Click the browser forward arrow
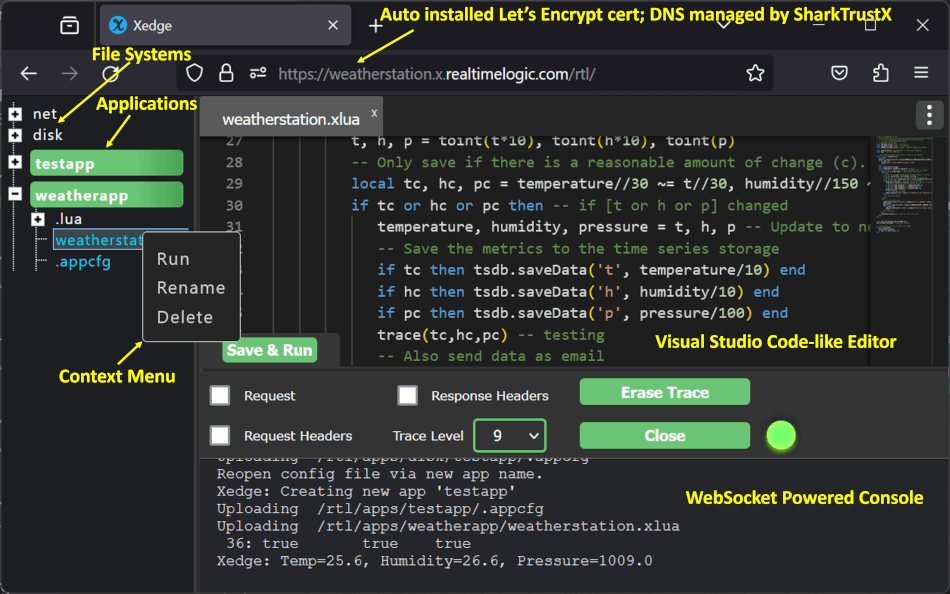Image resolution: width=950 pixels, height=594 pixels. pos(70,74)
